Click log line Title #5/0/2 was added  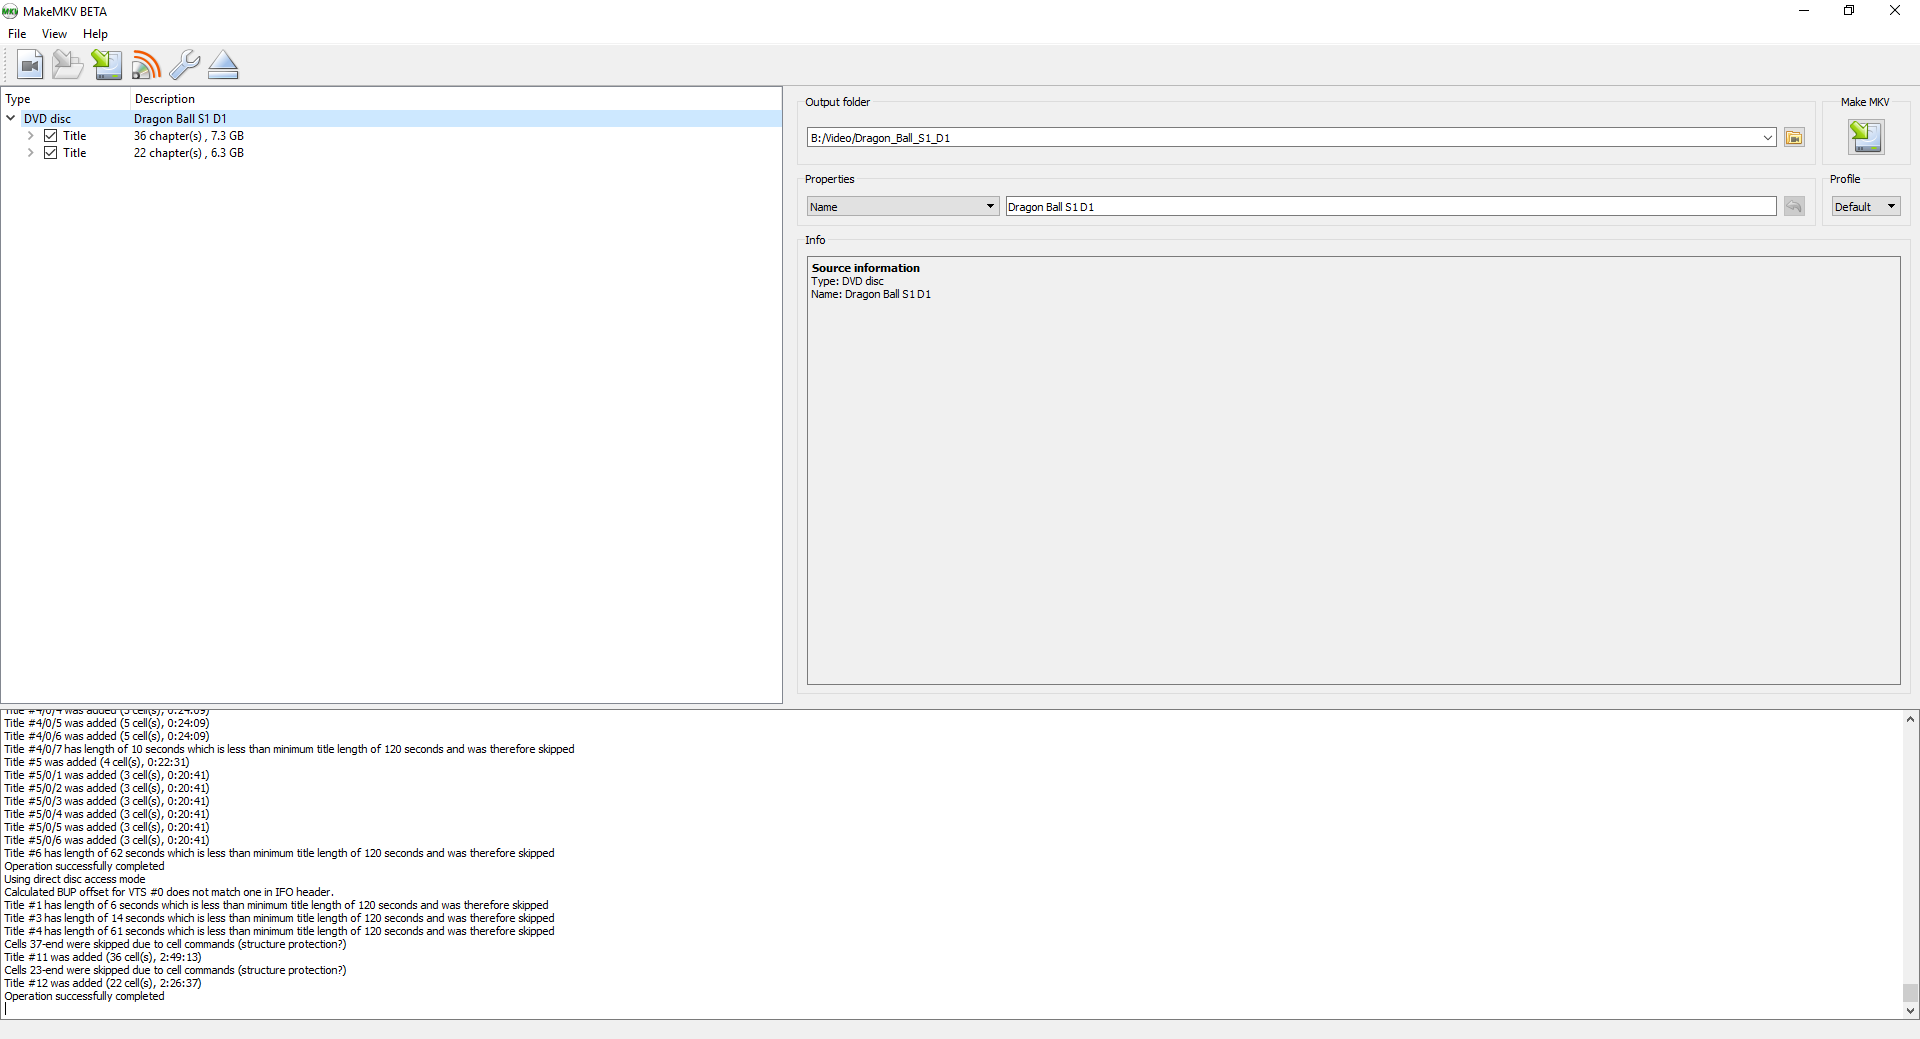(x=107, y=788)
